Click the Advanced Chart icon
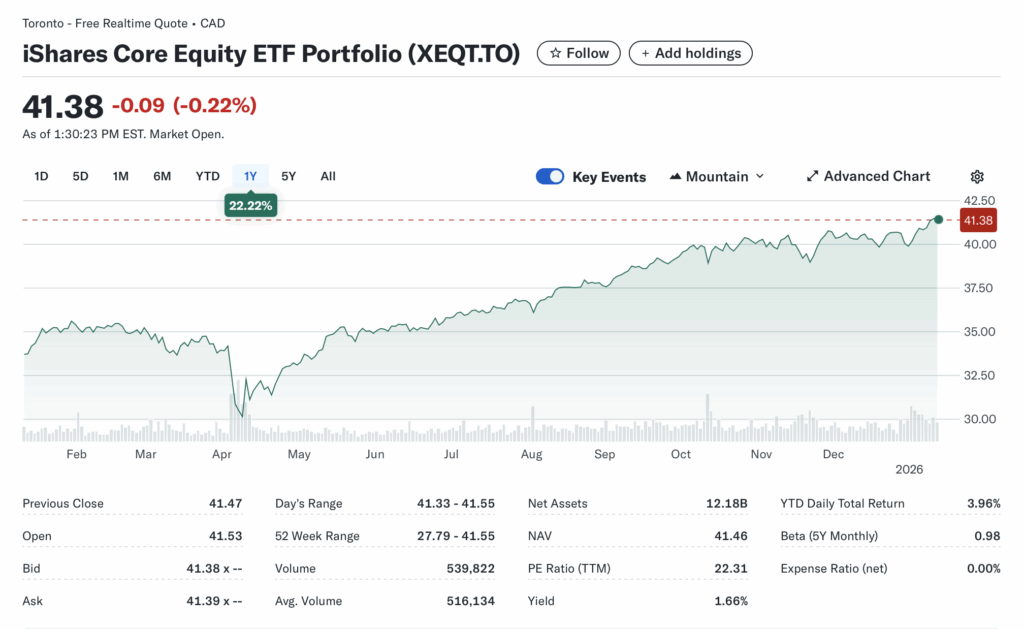This screenshot has width=1024, height=629. tap(814, 176)
